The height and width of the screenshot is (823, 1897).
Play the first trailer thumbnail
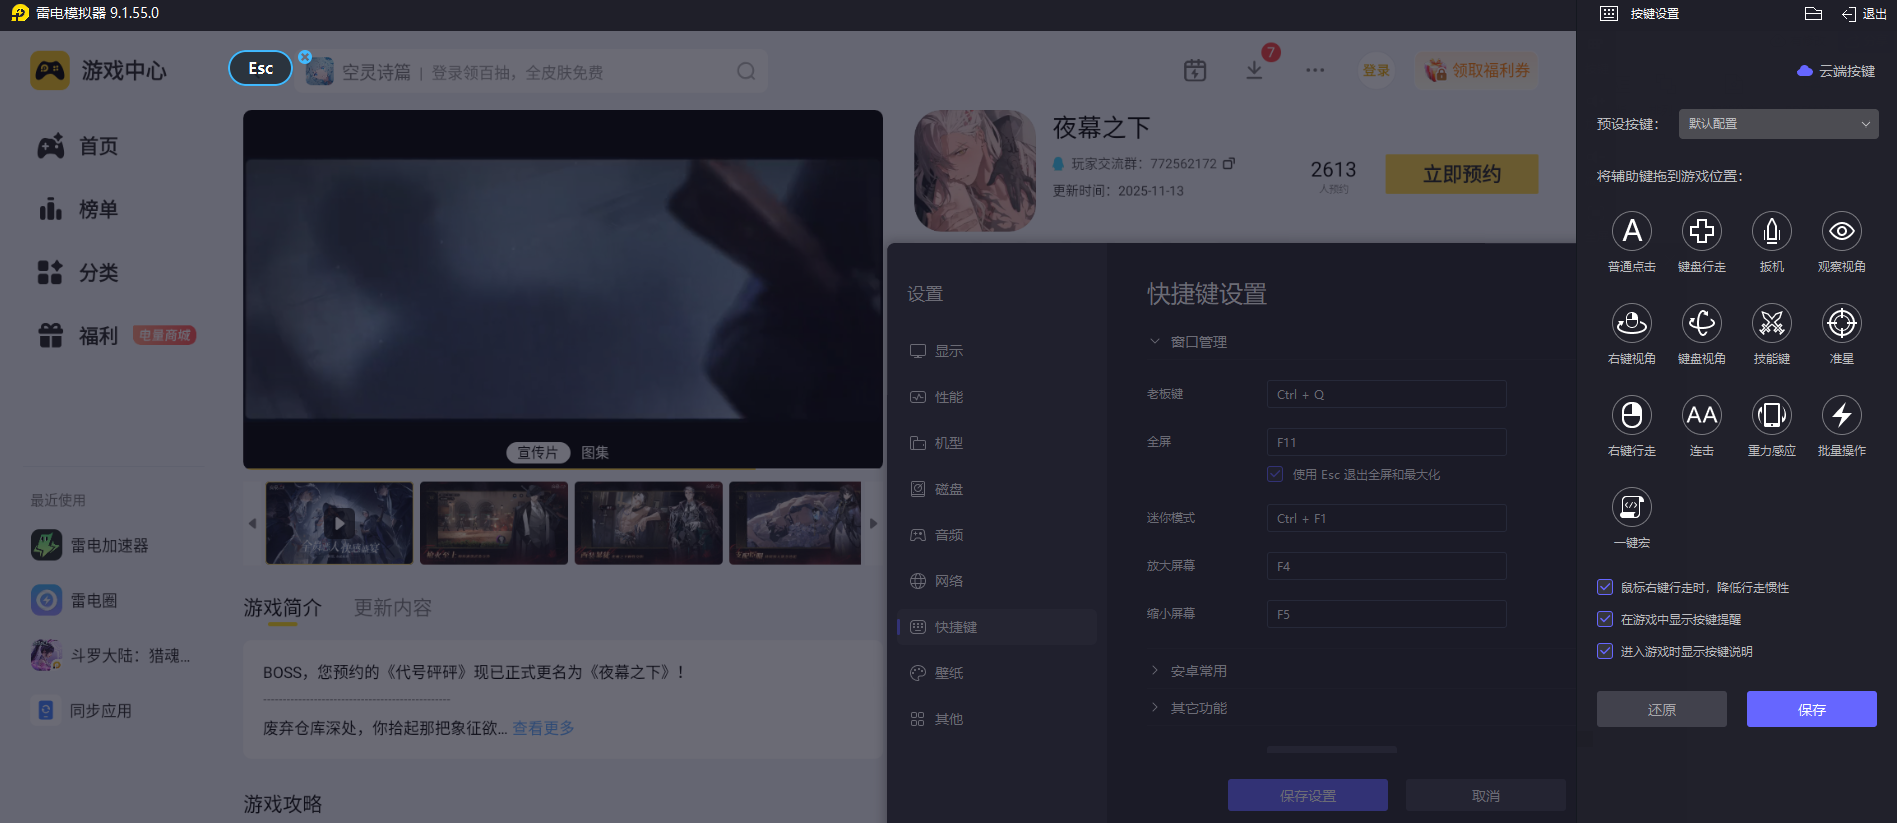coord(339,523)
